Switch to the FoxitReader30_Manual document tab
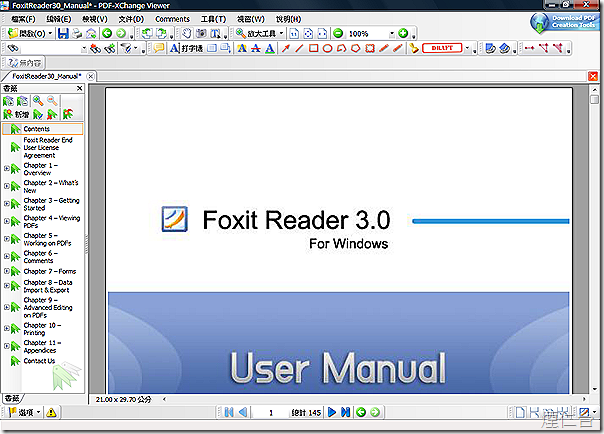This screenshot has width=604, height=434. coord(47,76)
